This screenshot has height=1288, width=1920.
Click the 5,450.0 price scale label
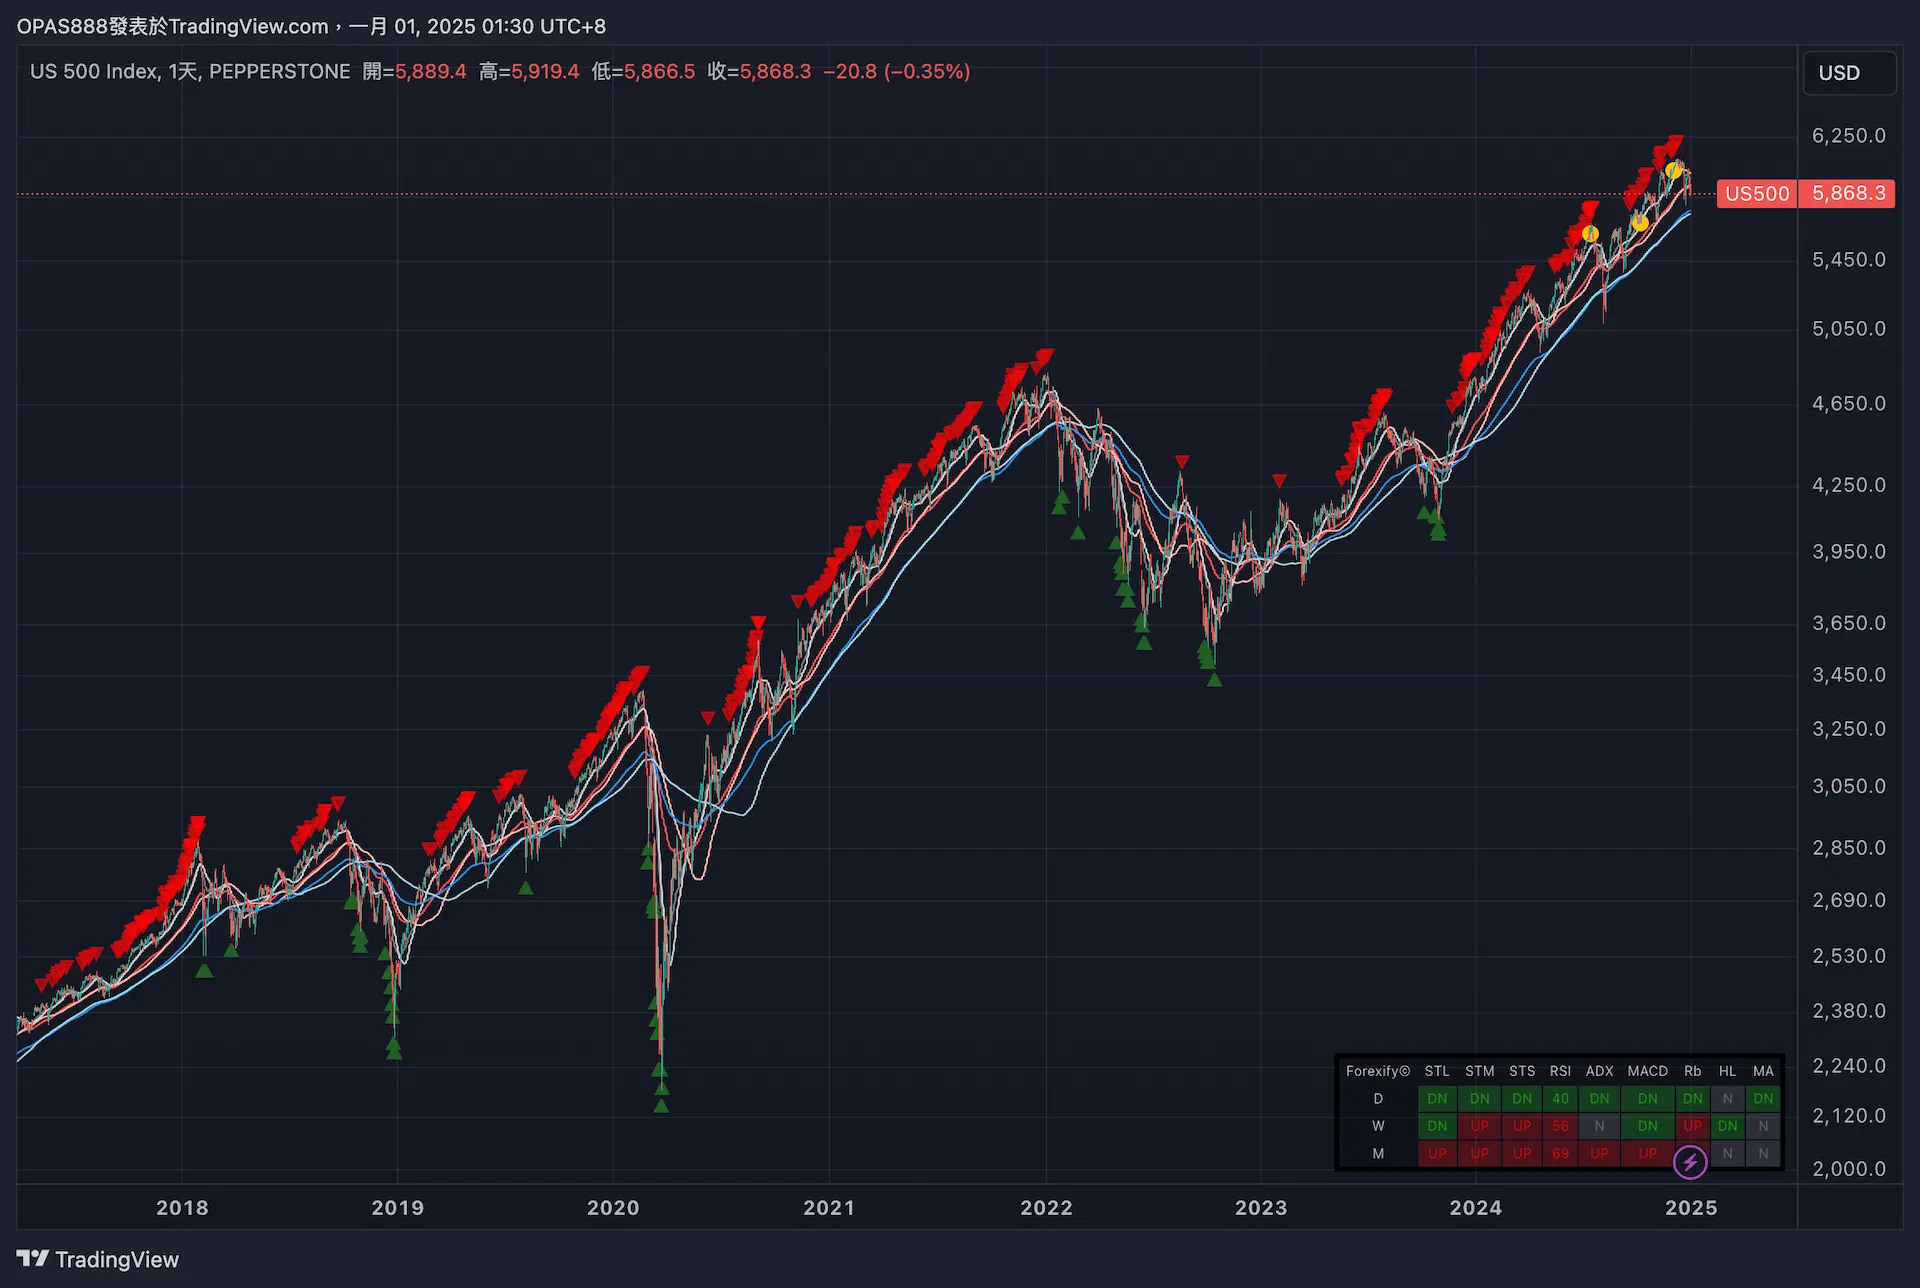click(x=1849, y=259)
